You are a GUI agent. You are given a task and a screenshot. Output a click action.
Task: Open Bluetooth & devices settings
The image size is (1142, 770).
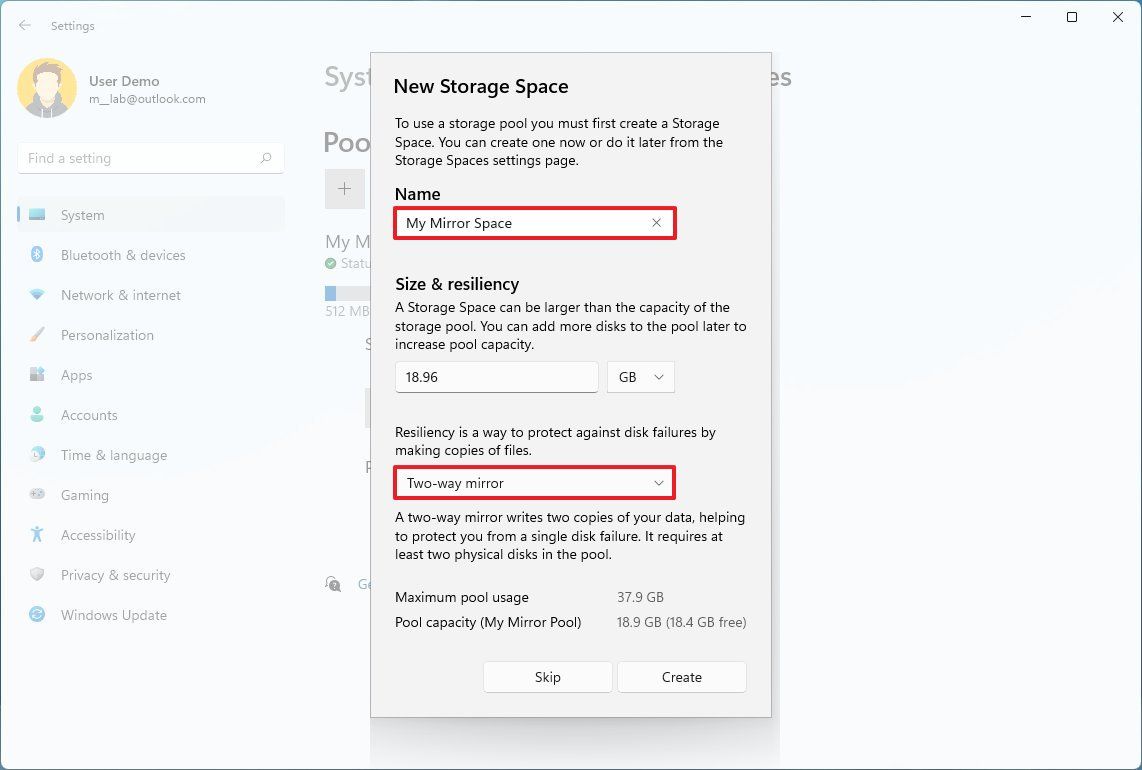[122, 255]
